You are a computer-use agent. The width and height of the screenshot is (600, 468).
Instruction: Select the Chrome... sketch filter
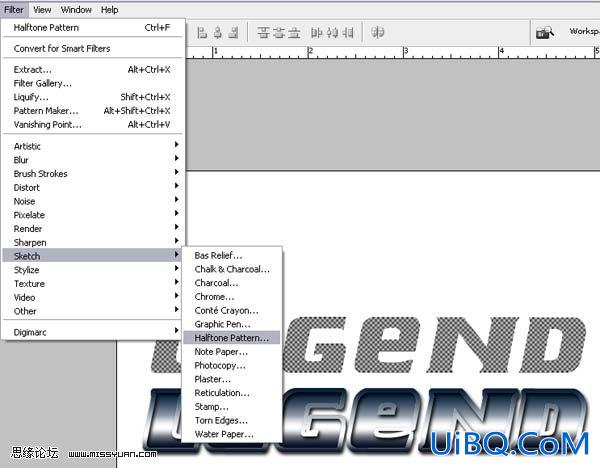[232, 297]
